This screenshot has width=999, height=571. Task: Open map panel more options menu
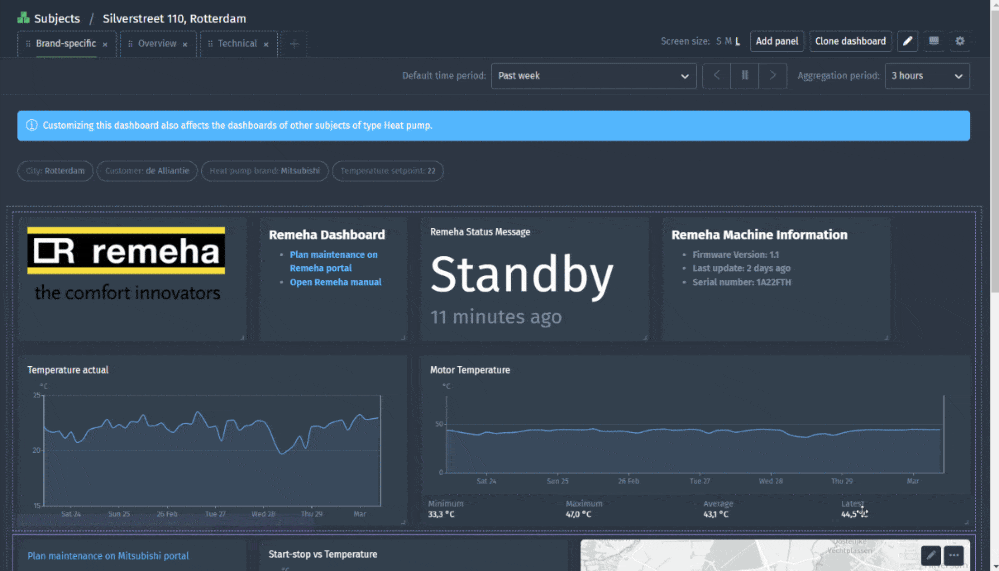point(955,555)
